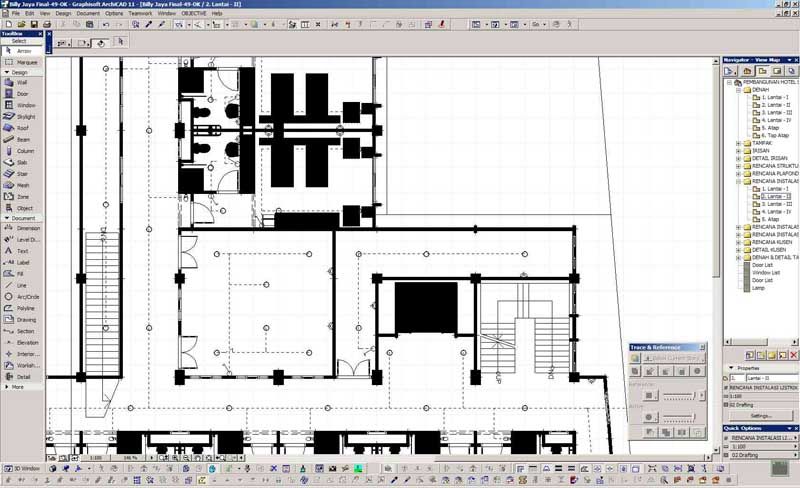800x488 pixels.
Task: Collapse the Design section in Toolbox
Action: point(7,72)
